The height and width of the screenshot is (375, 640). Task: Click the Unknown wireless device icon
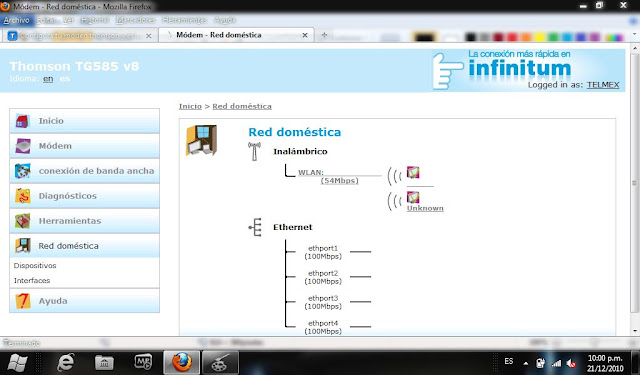pyautogui.click(x=413, y=197)
